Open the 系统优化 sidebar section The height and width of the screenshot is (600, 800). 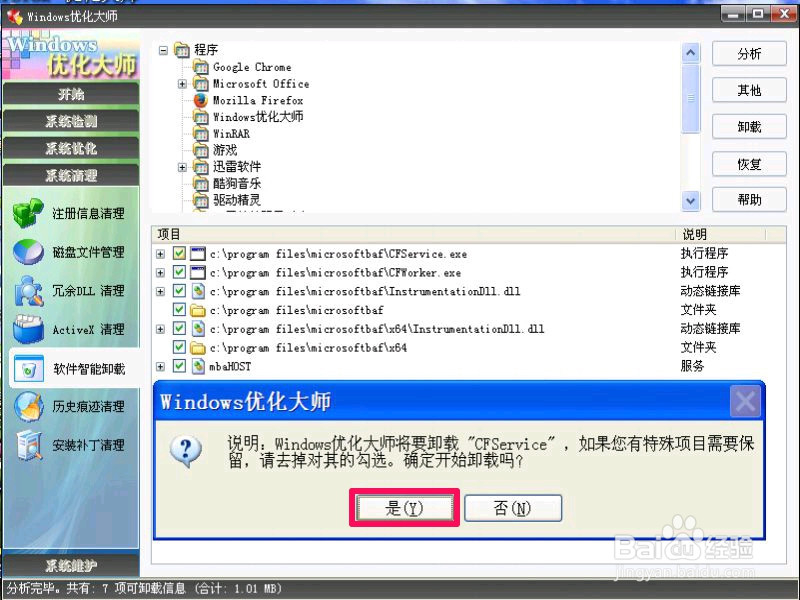coord(71,148)
